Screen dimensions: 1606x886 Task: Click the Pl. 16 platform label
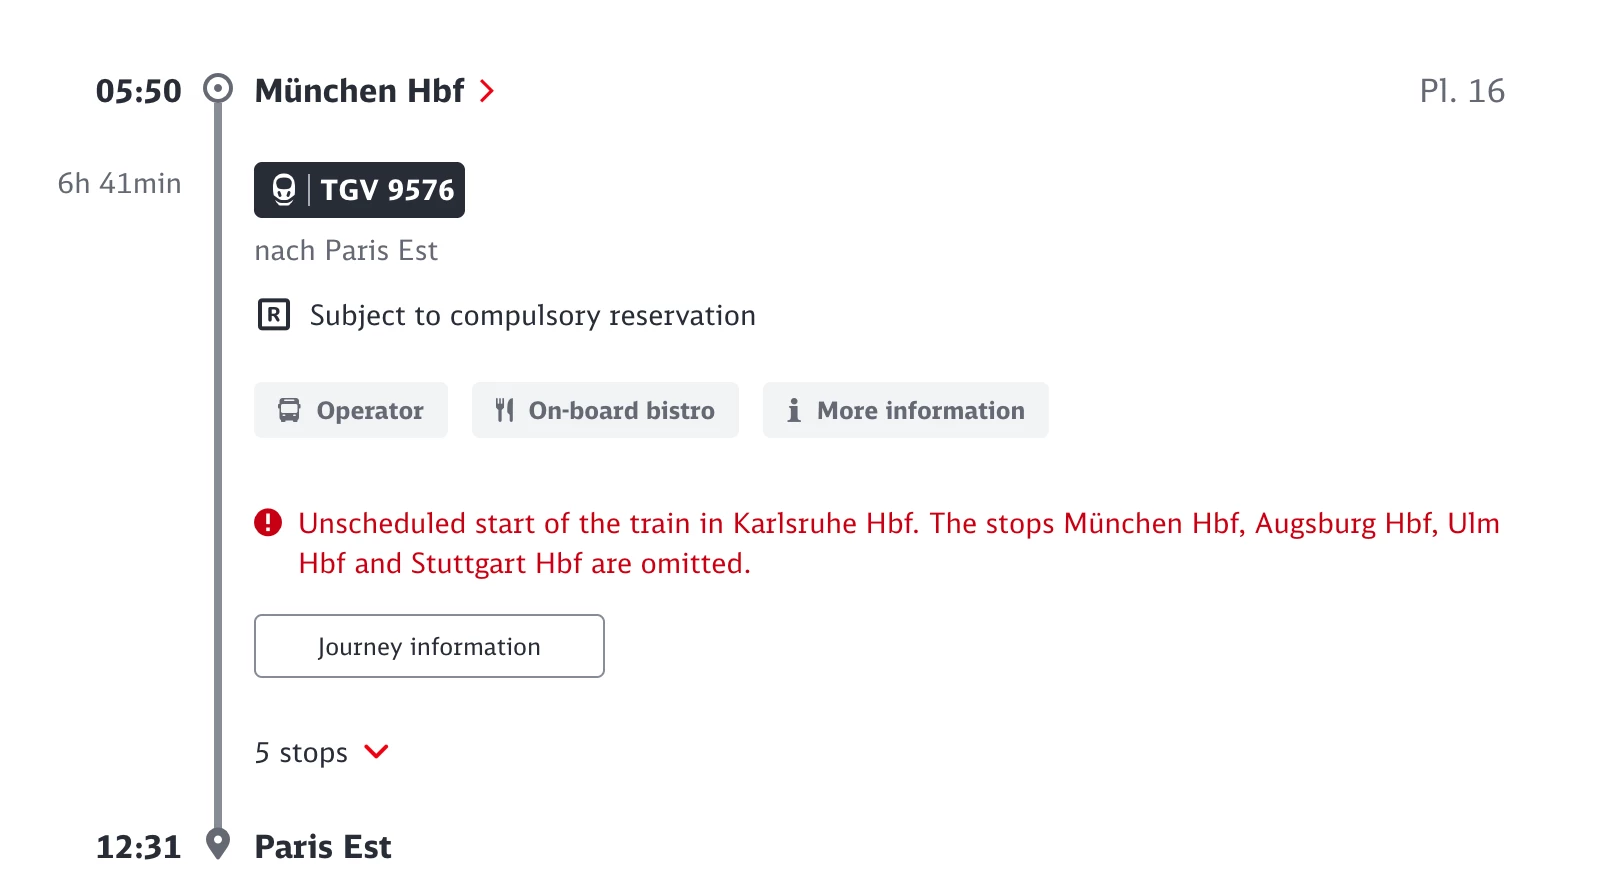tap(1462, 91)
